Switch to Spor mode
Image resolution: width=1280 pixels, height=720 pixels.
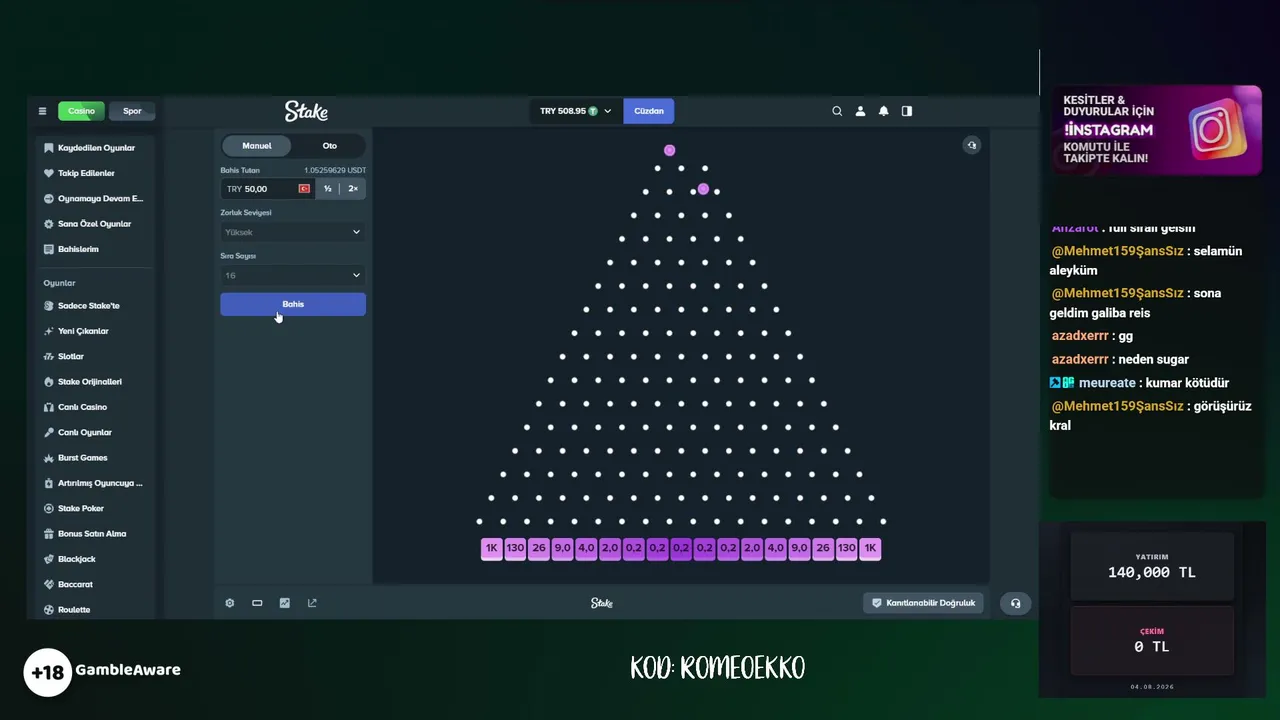pos(132,111)
